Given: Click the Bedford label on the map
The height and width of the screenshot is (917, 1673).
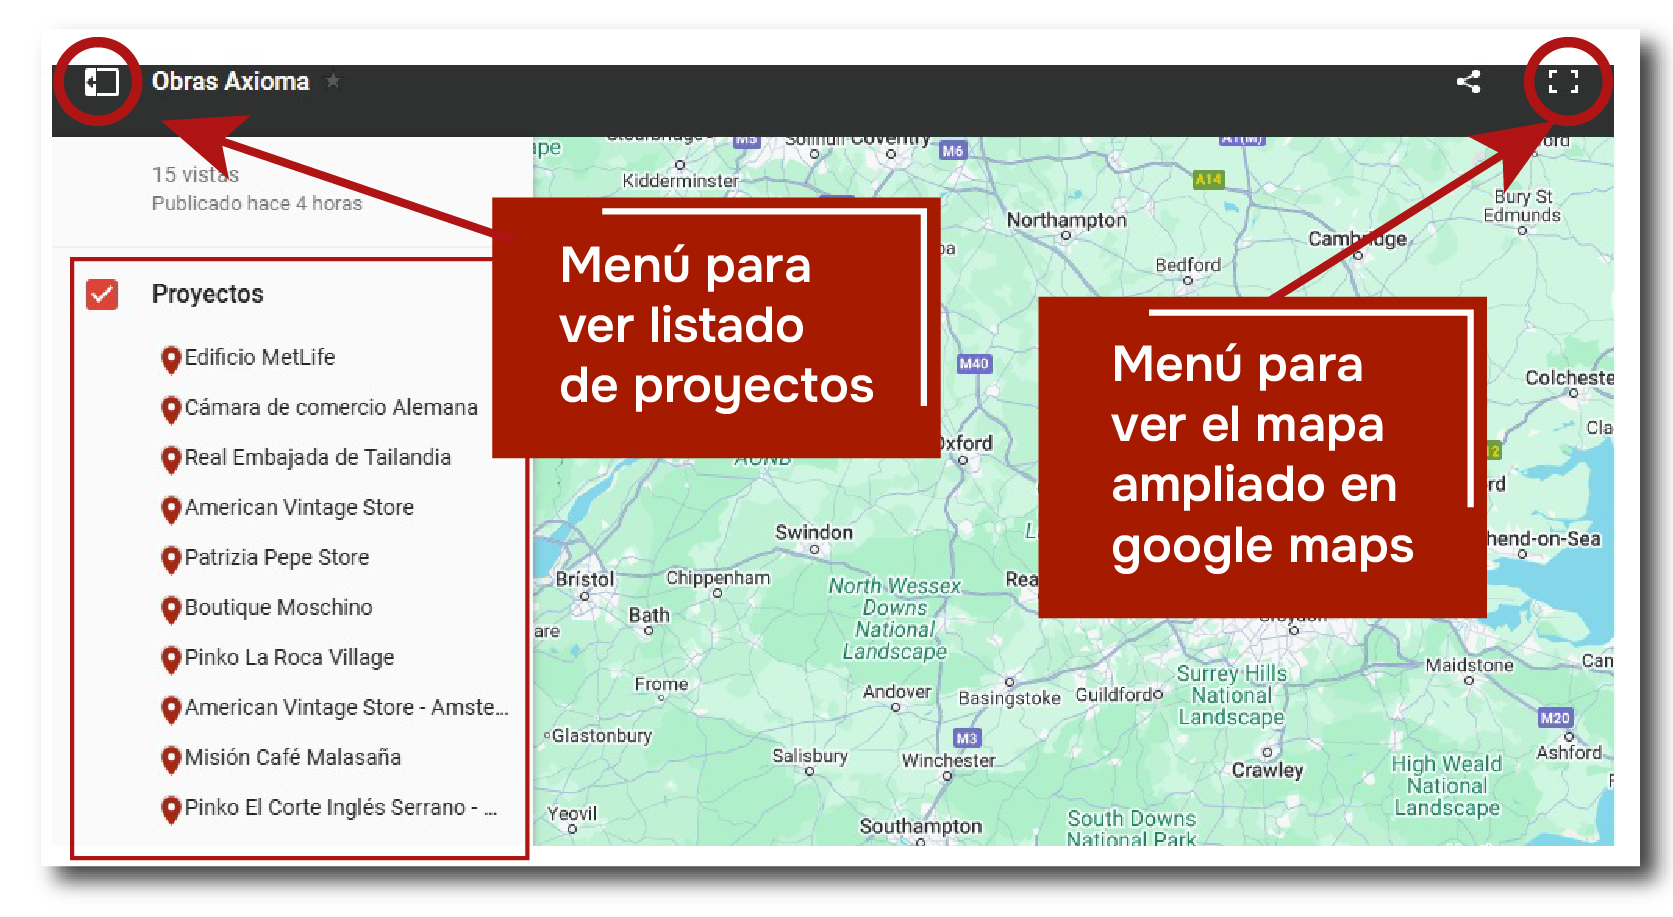Looking at the screenshot, I should pyautogui.click(x=1188, y=265).
